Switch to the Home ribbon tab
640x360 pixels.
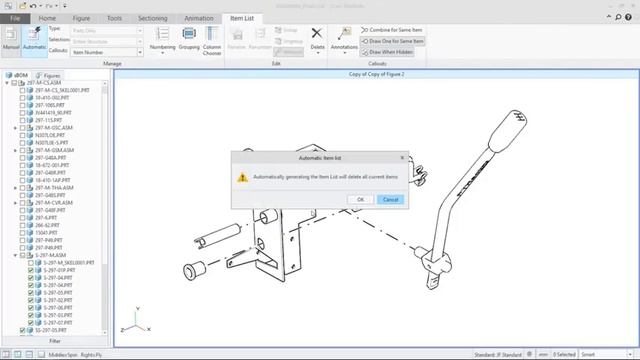coord(47,18)
